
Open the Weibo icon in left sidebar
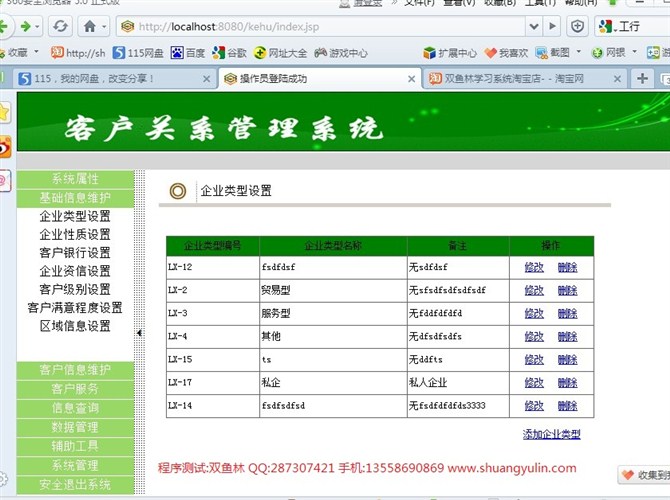click(4, 147)
